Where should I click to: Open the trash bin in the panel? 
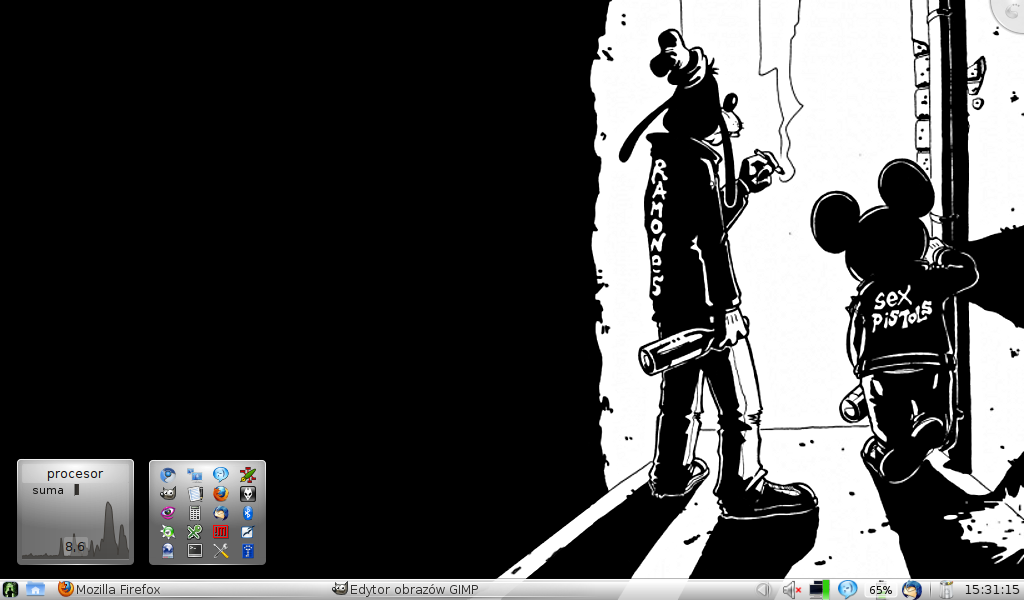pyautogui.click(x=946, y=590)
